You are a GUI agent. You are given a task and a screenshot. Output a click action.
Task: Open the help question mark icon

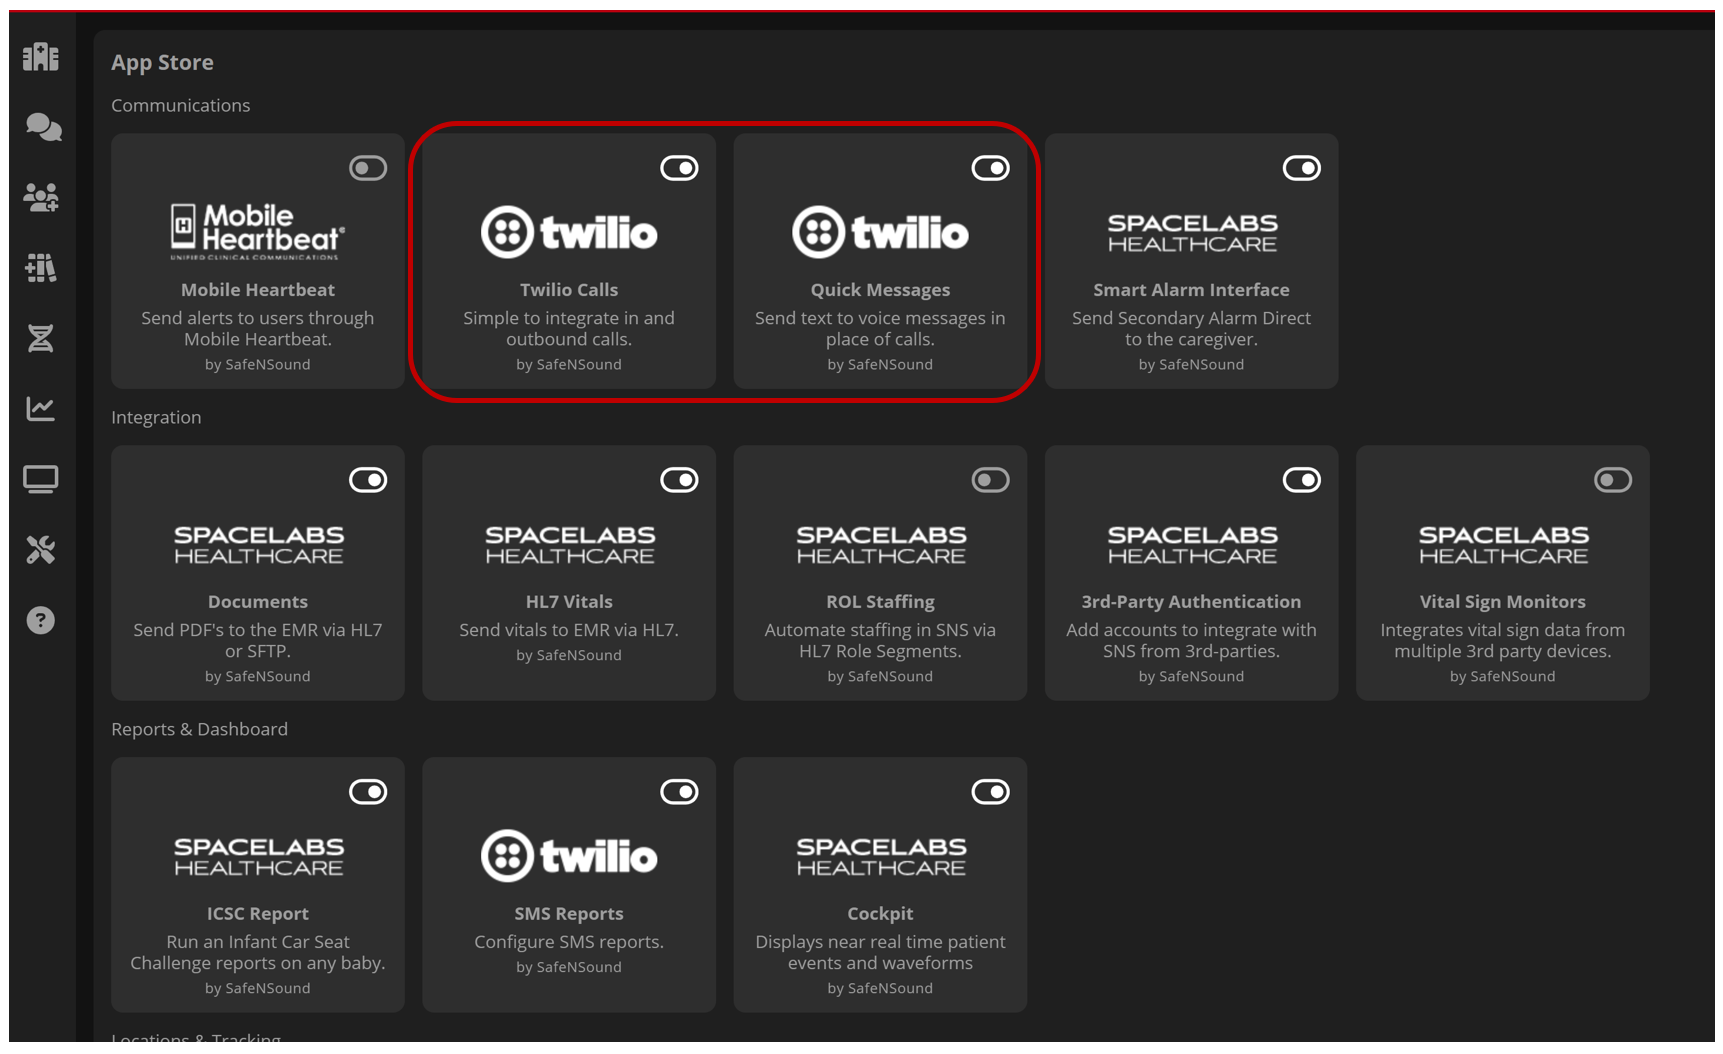click(x=41, y=620)
